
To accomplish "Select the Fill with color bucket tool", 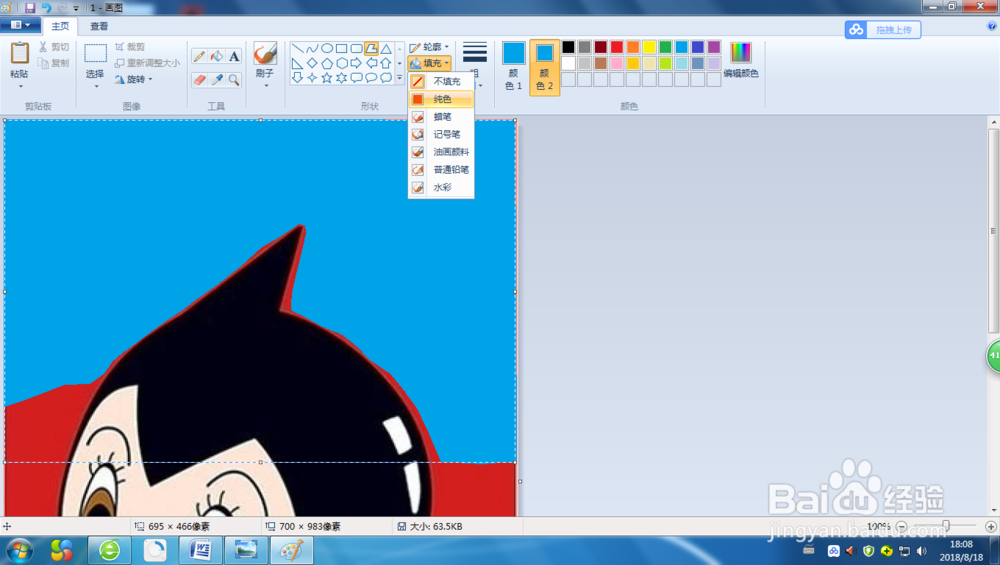I will [x=217, y=56].
